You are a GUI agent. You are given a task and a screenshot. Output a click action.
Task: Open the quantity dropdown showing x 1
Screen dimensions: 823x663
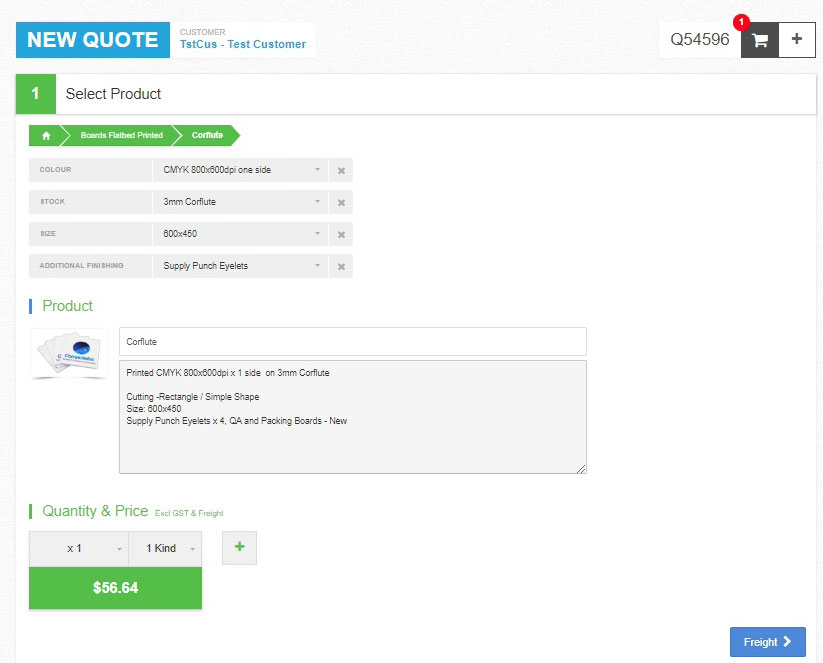click(x=79, y=549)
